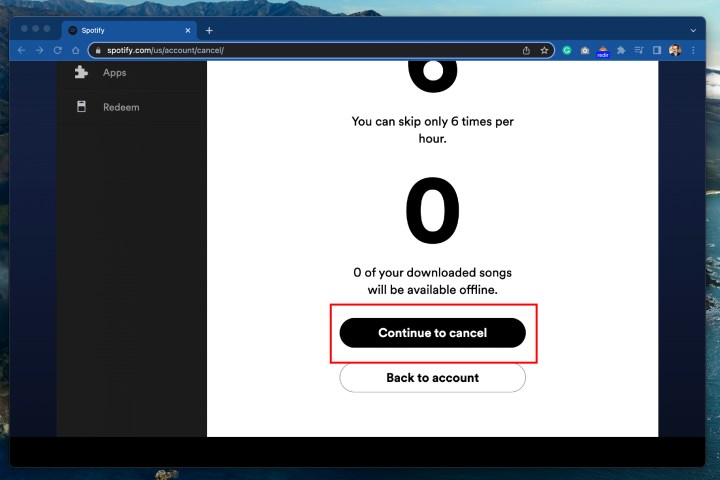
Task: Click the address bar URL field
Action: coord(300,50)
